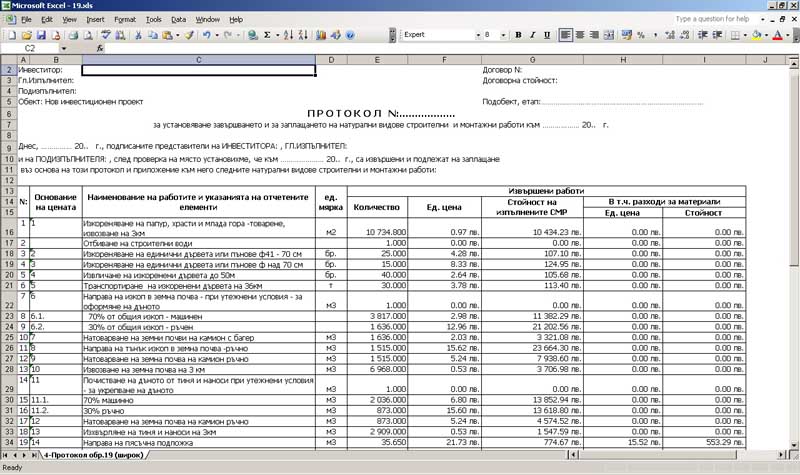Decrease cell indent

coord(703,35)
